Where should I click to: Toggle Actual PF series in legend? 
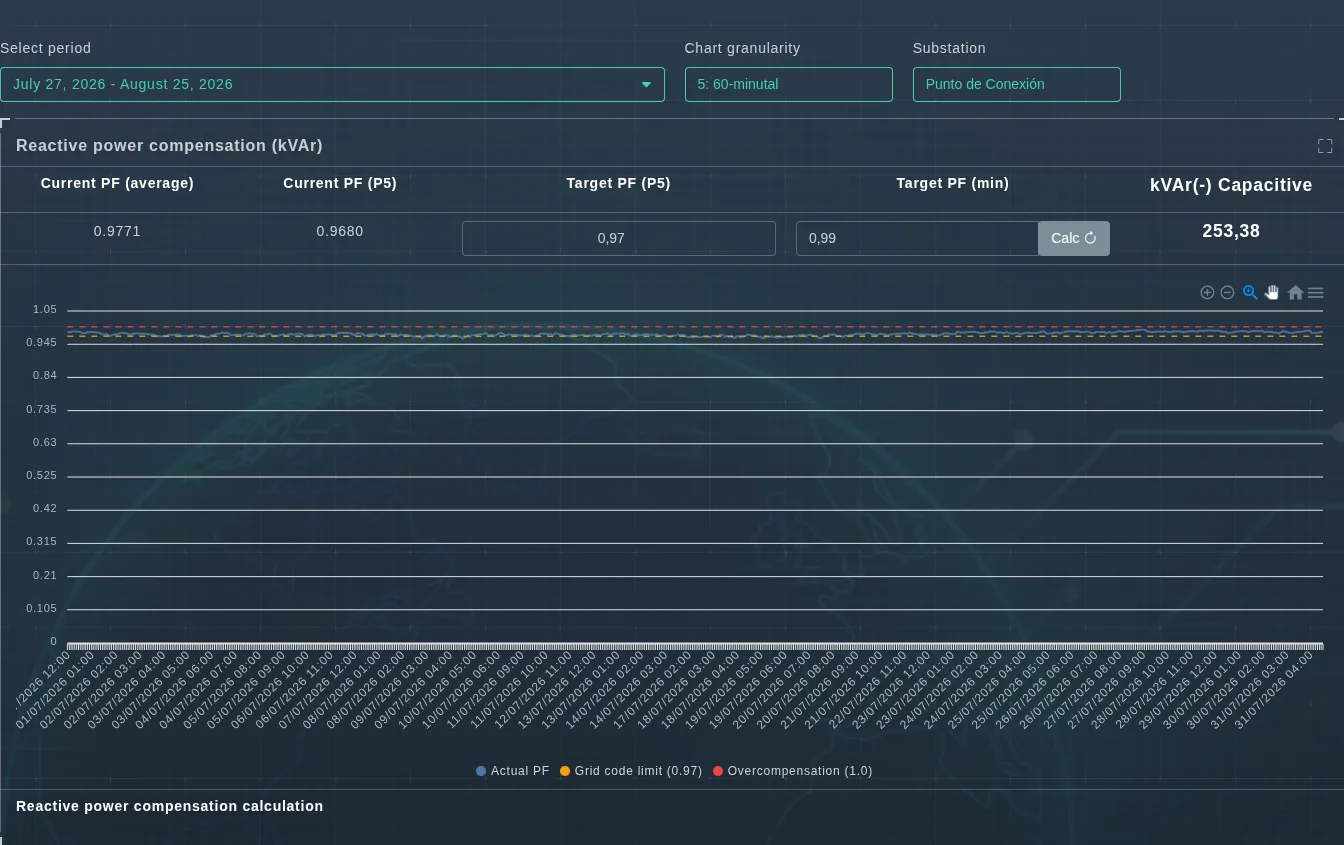(513, 771)
